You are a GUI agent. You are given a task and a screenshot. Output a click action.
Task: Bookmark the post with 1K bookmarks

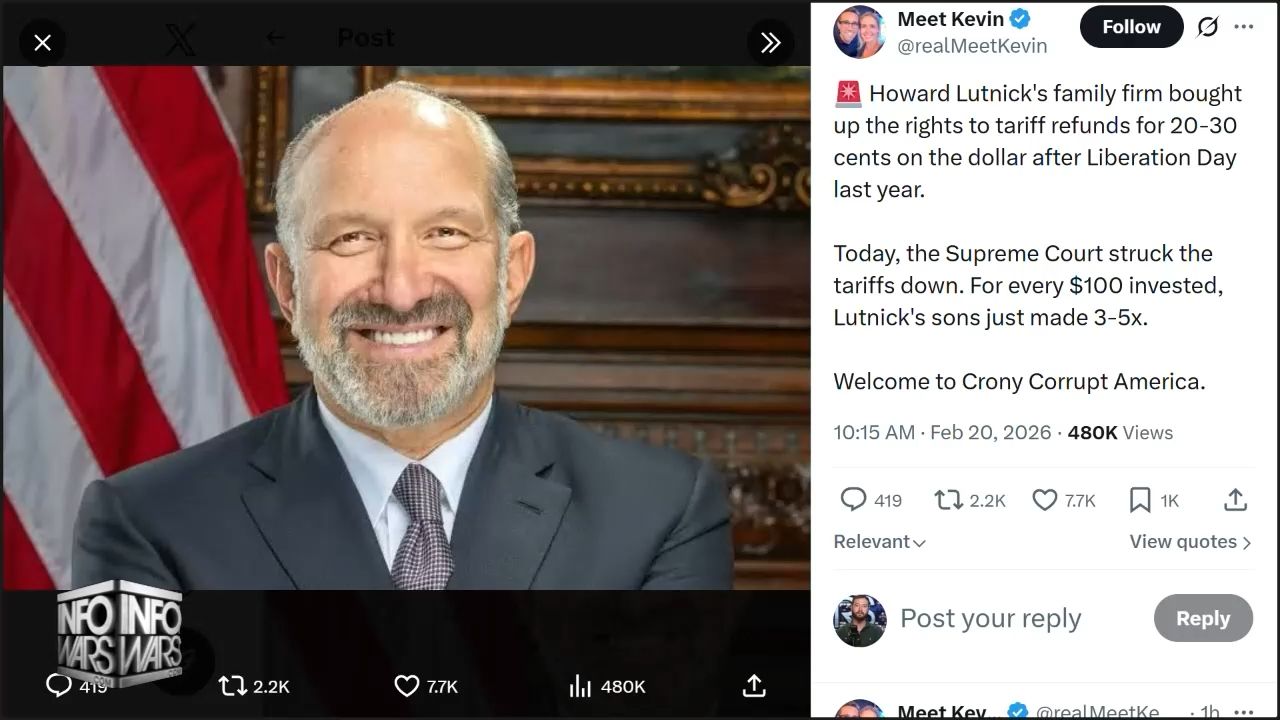click(x=1140, y=499)
